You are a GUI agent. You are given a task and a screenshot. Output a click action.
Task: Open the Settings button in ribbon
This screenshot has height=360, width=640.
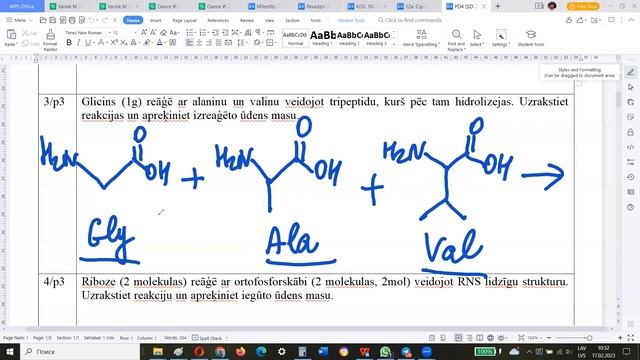(500, 38)
